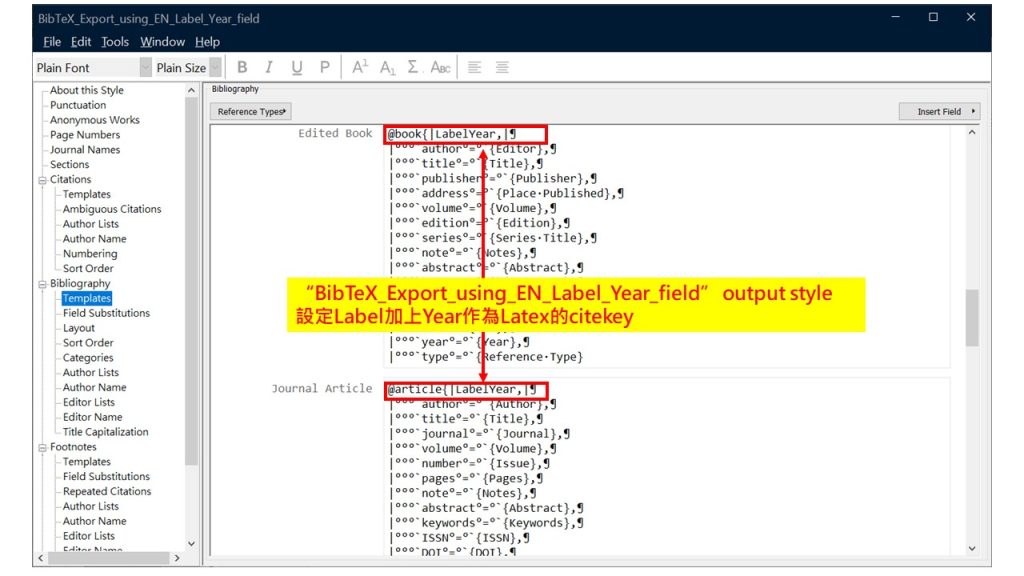Select About this Style
This screenshot has width=1024, height=576.
pos(87,90)
